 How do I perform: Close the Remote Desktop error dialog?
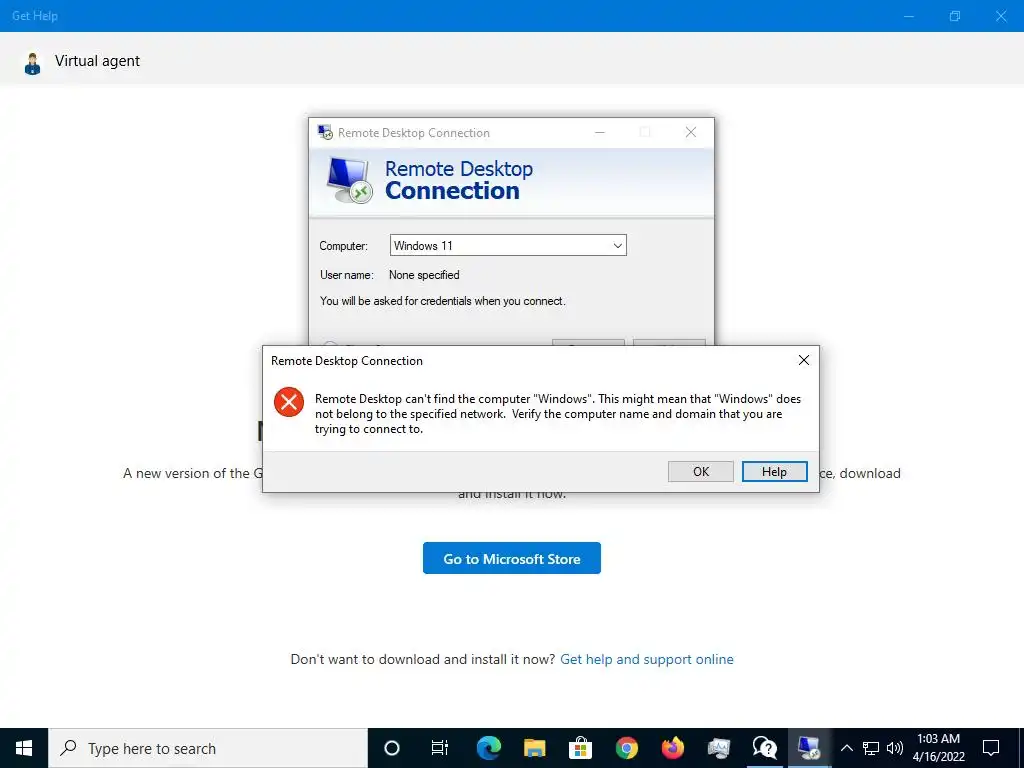point(804,360)
